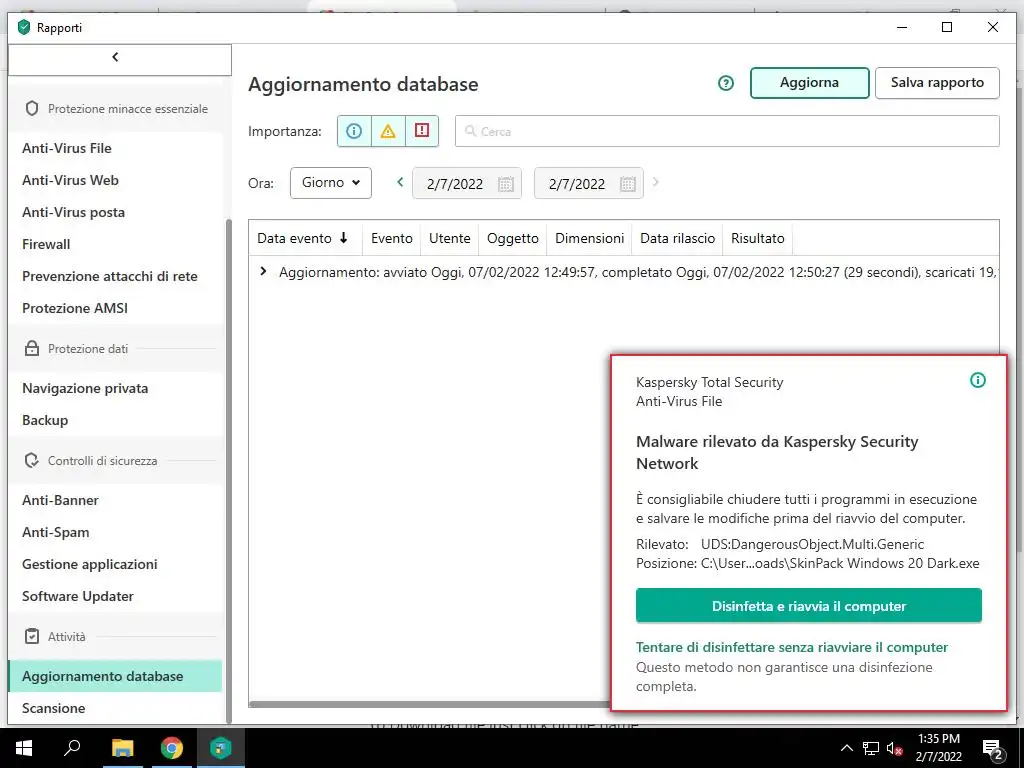Open File Explorer from the taskbar
The image size is (1024, 768).
[x=122, y=748]
